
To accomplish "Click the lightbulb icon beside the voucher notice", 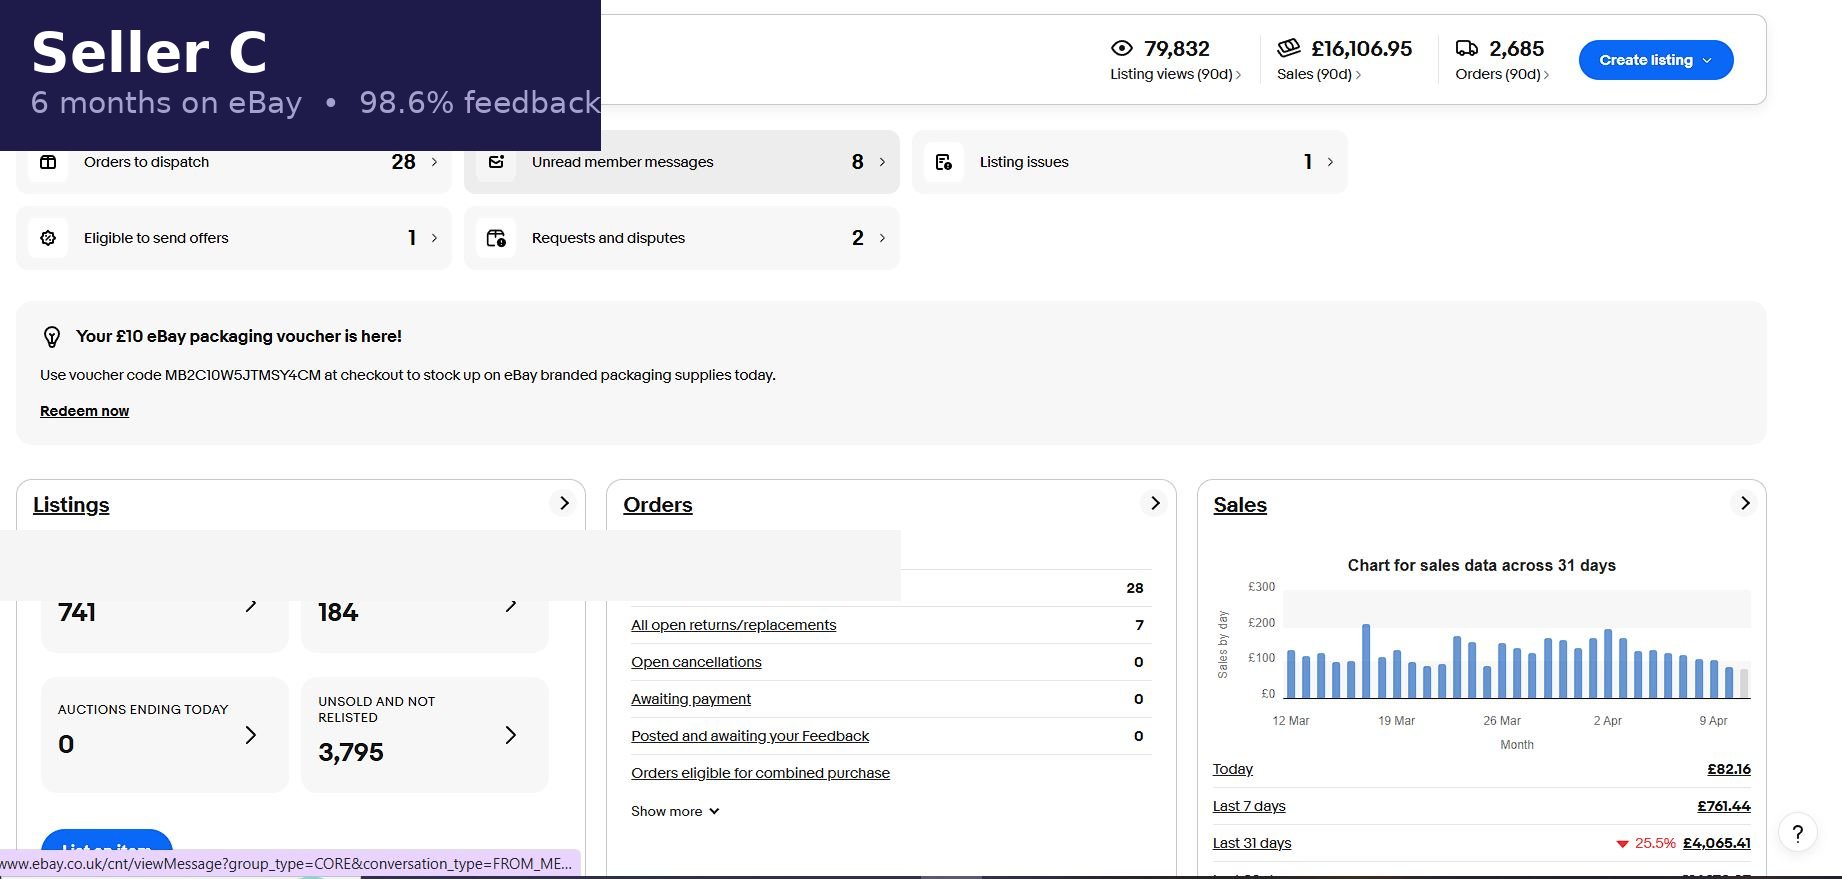I will coord(52,337).
